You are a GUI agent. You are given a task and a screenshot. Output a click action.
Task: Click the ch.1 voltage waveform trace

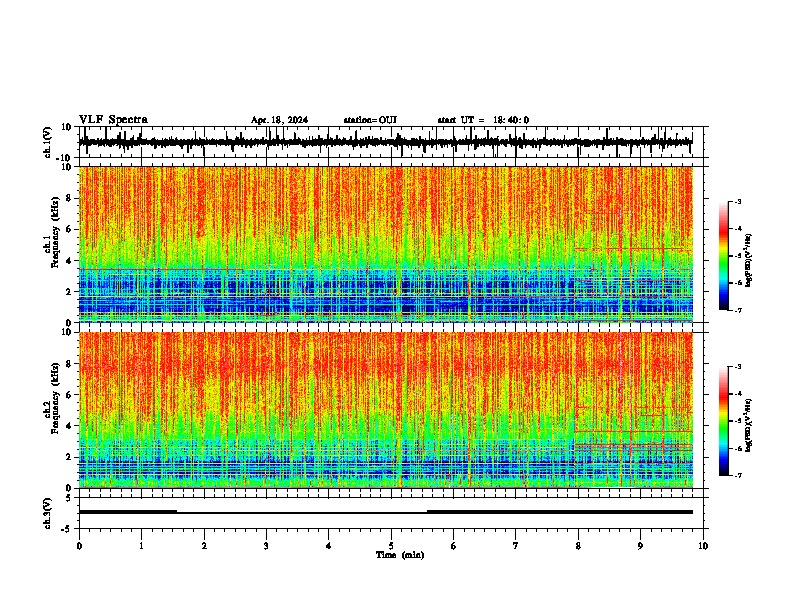click(x=385, y=142)
